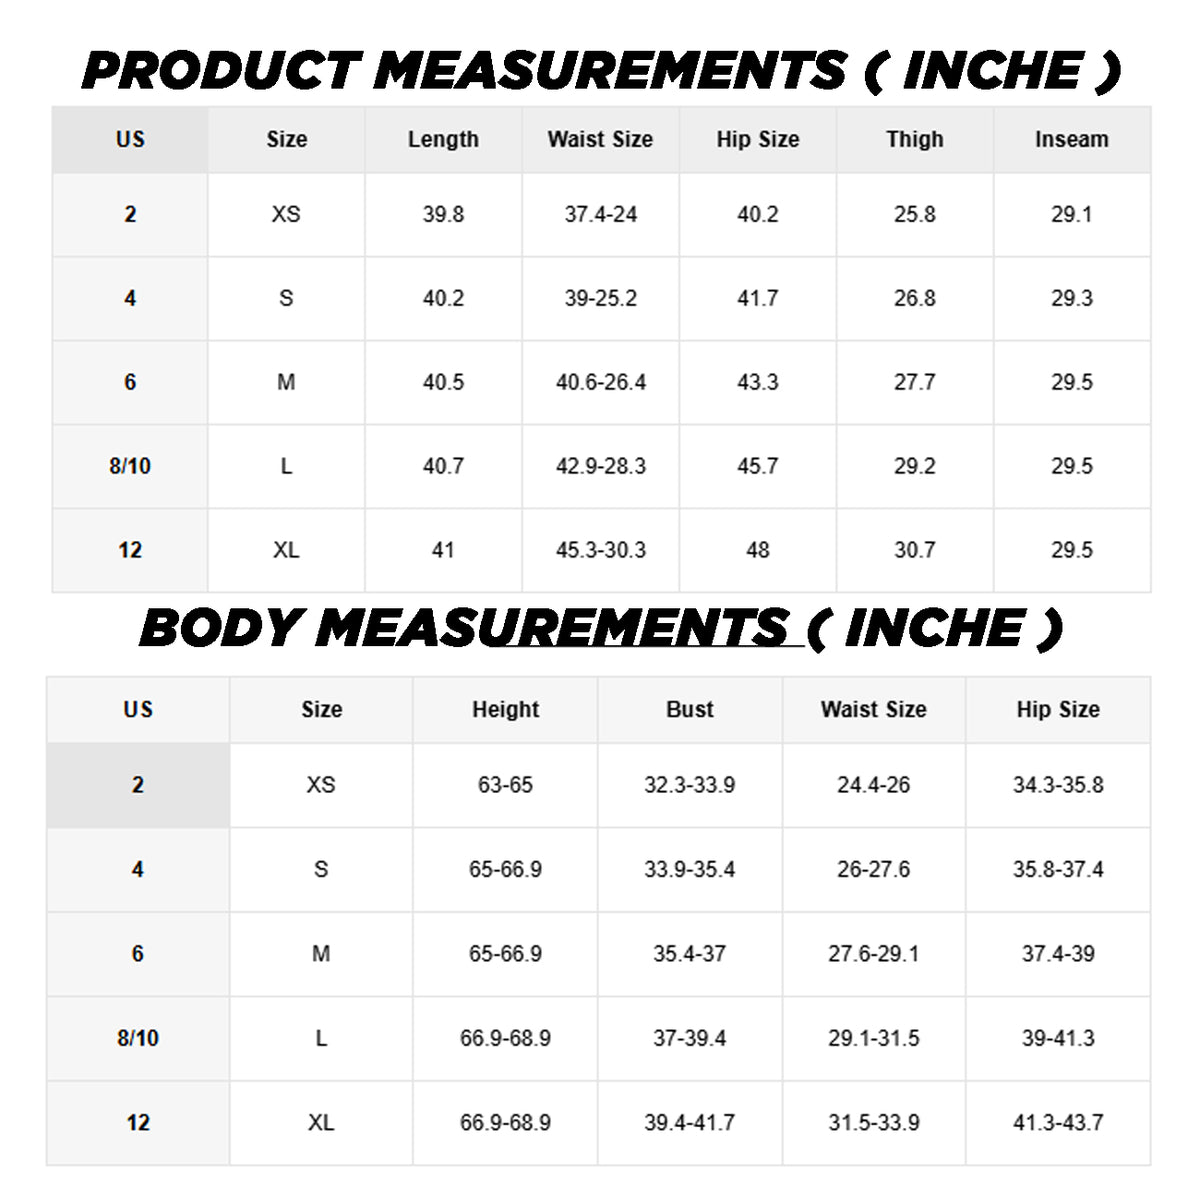Select the 41.7 hip size cell
1200x1200 pixels.
pos(757,299)
